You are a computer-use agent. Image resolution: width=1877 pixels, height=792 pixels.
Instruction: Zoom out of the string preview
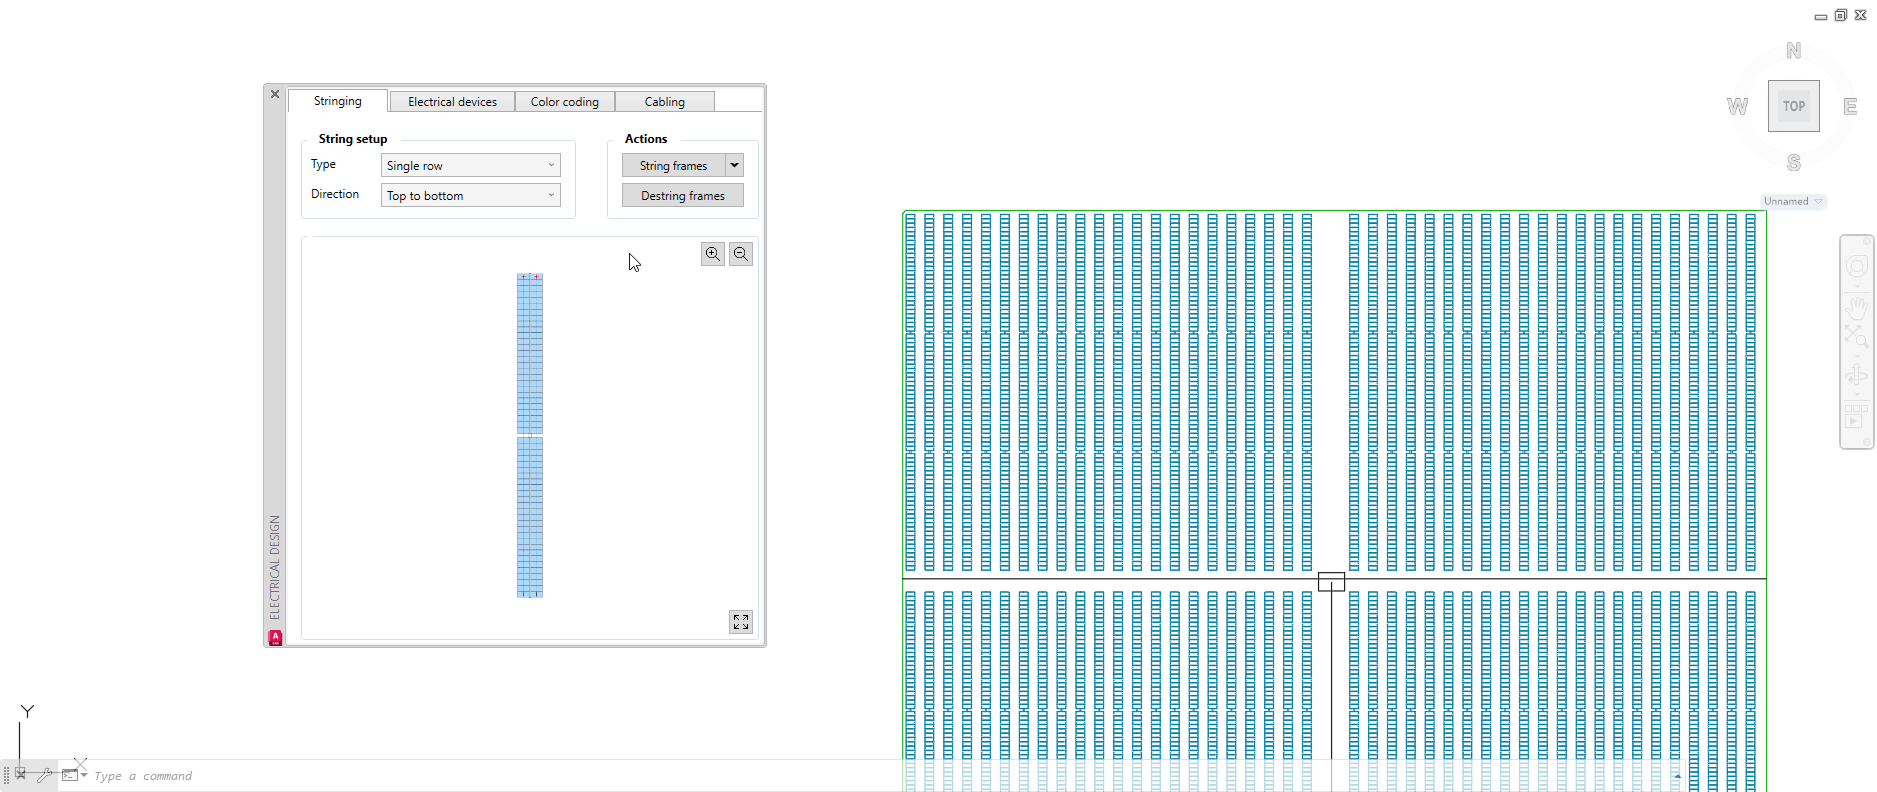741,254
